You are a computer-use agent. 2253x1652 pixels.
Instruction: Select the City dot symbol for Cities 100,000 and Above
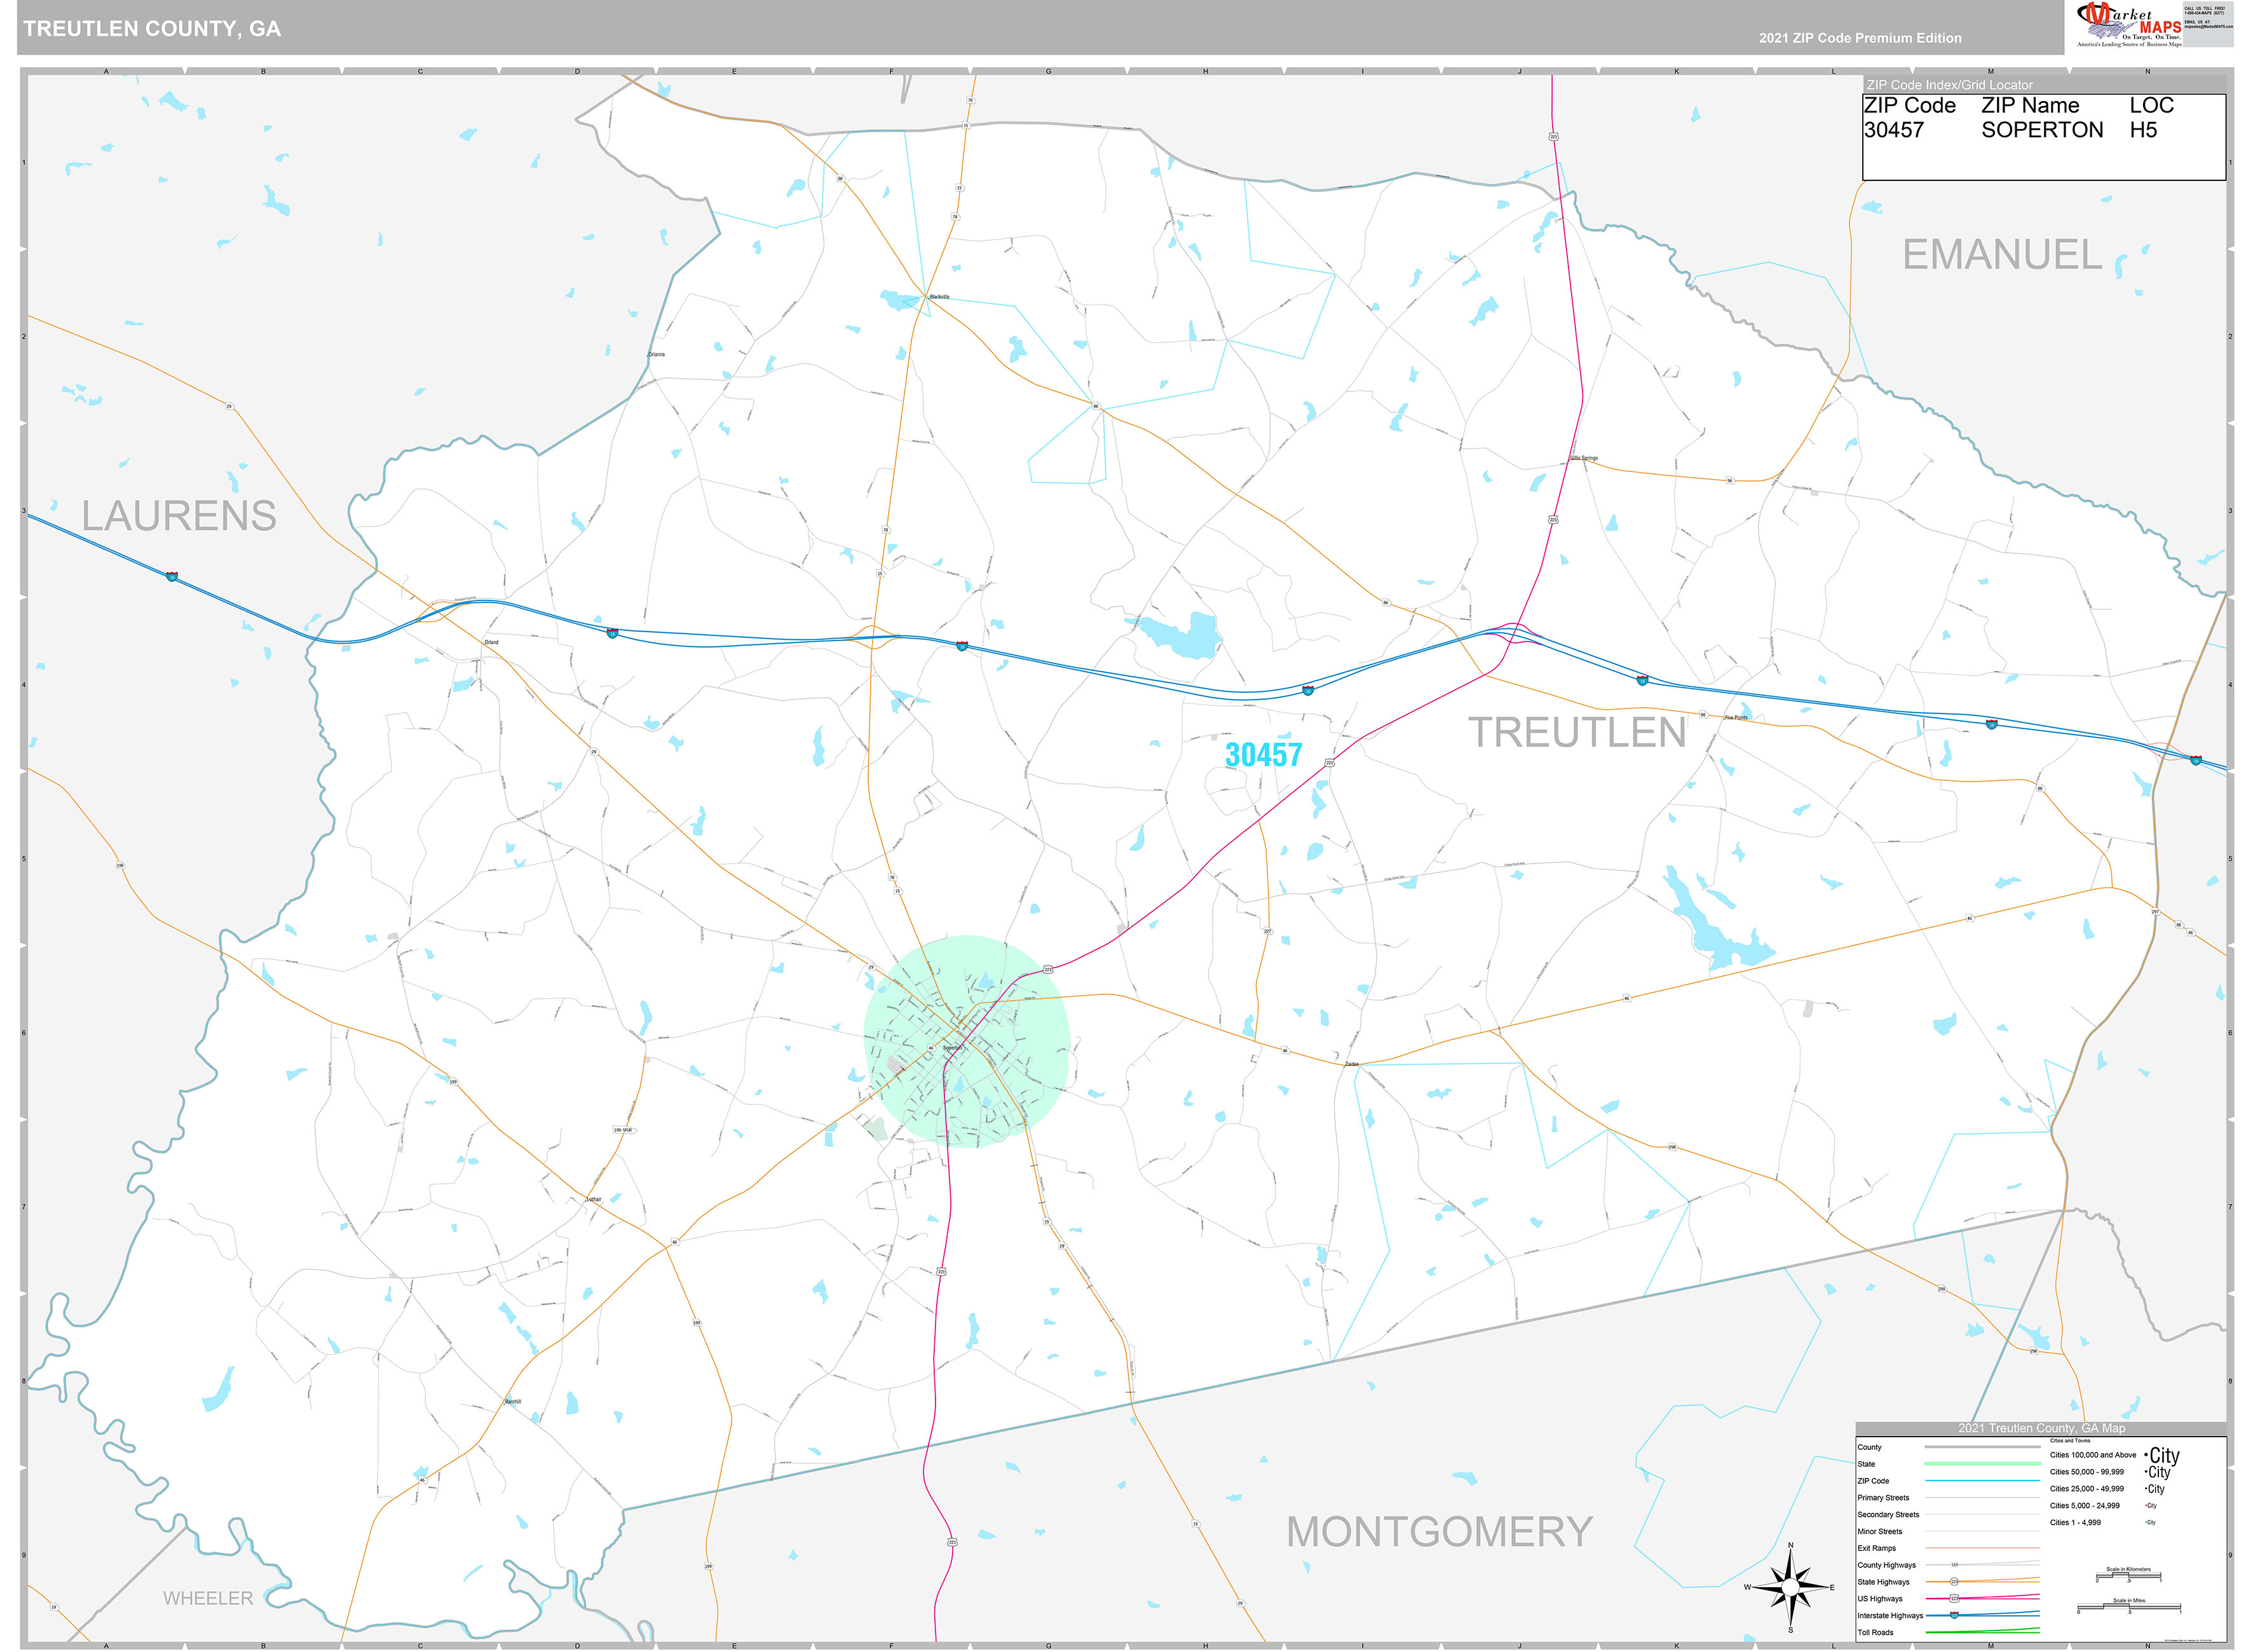coord(2146,1455)
